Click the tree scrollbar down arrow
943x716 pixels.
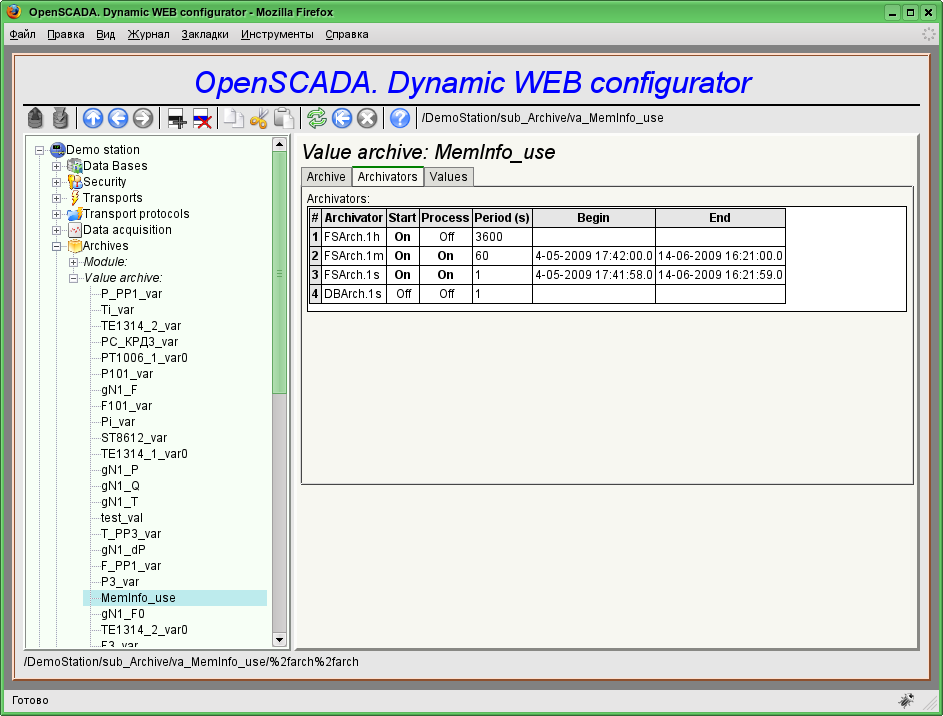[x=280, y=639]
